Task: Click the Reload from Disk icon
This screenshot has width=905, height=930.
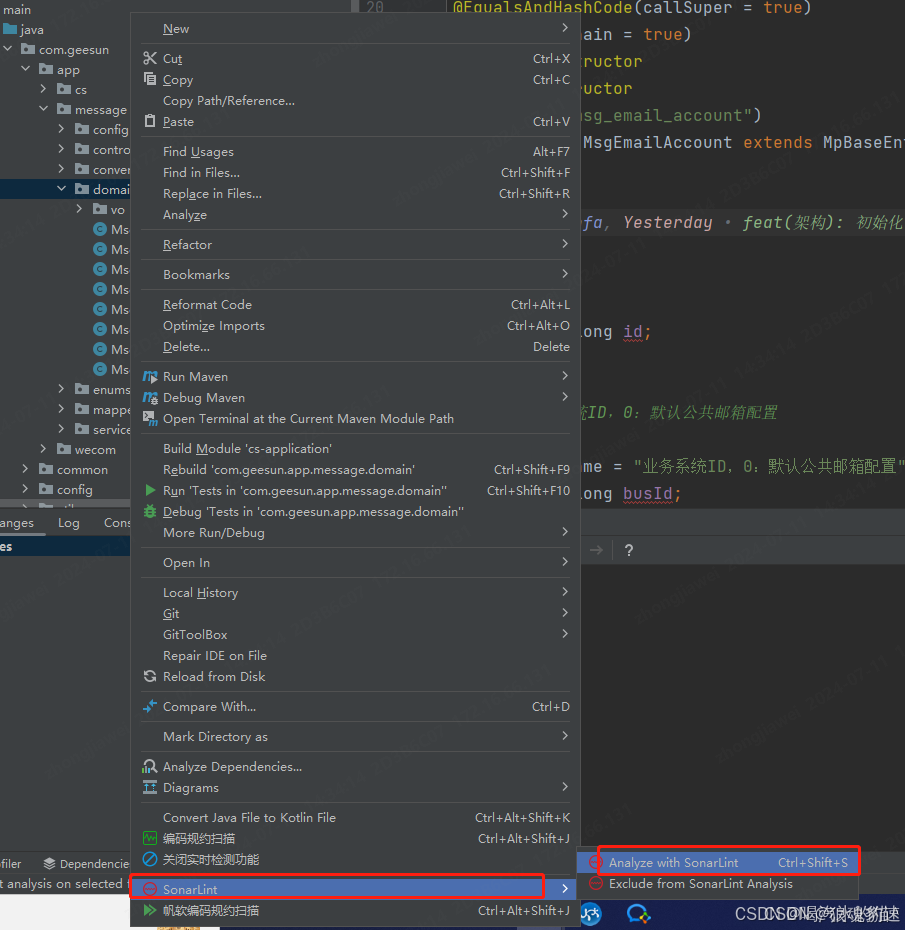Action: click(x=150, y=676)
